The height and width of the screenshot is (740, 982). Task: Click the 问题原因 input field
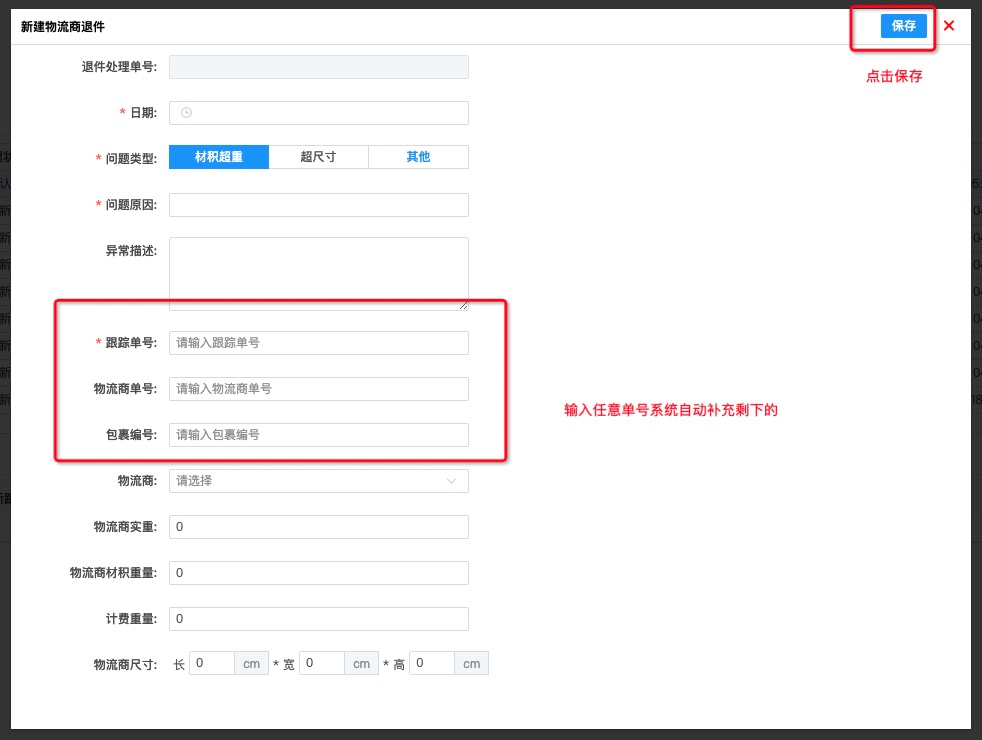[319, 205]
